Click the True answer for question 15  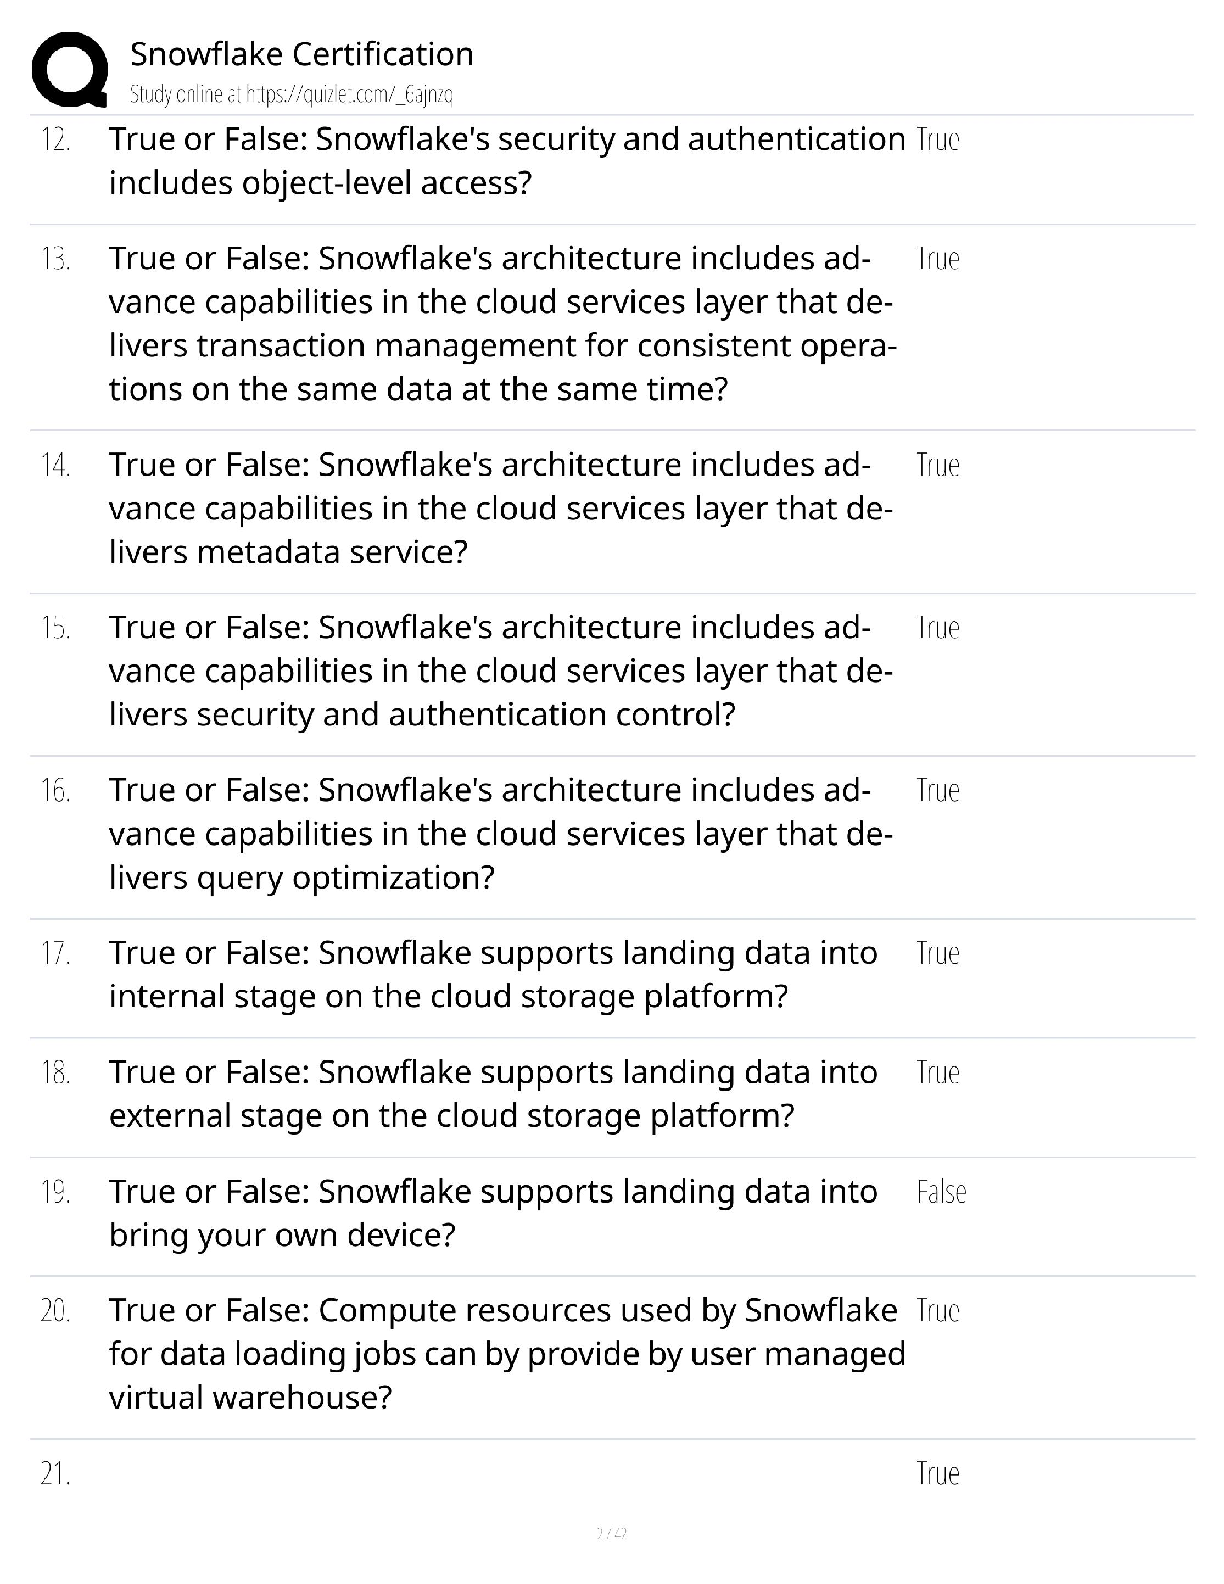938,628
